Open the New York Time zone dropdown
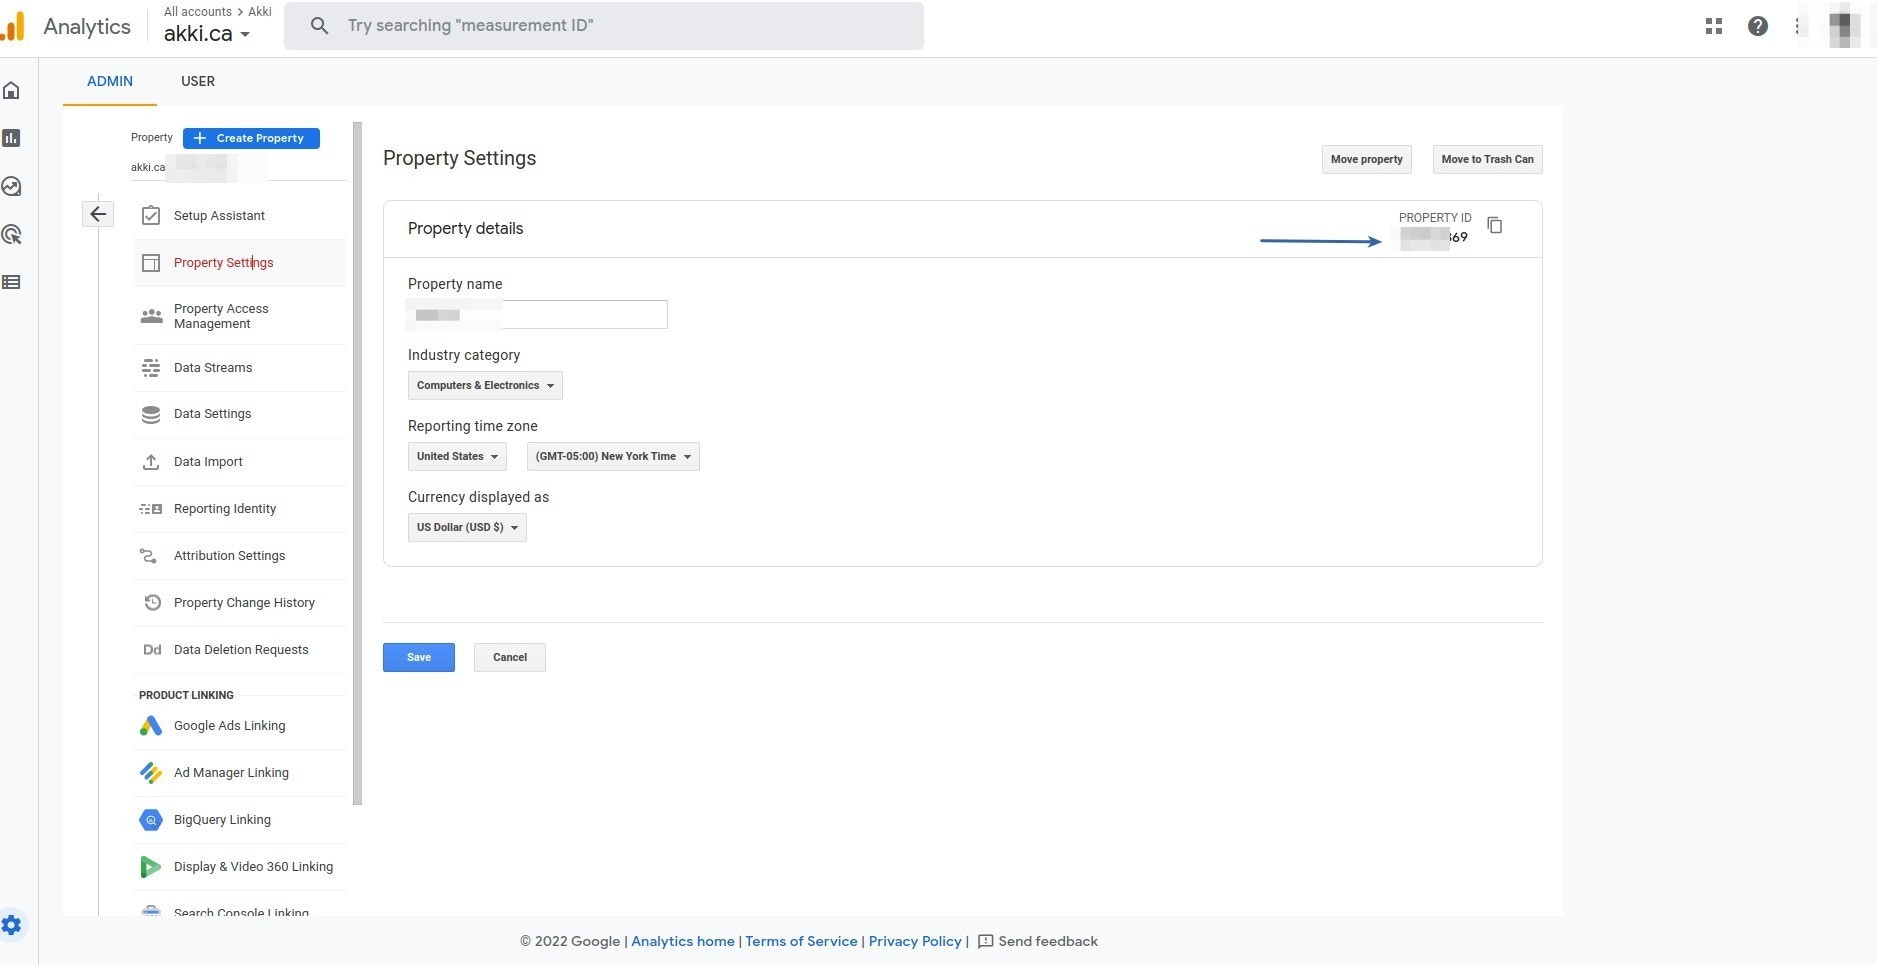 tap(613, 456)
